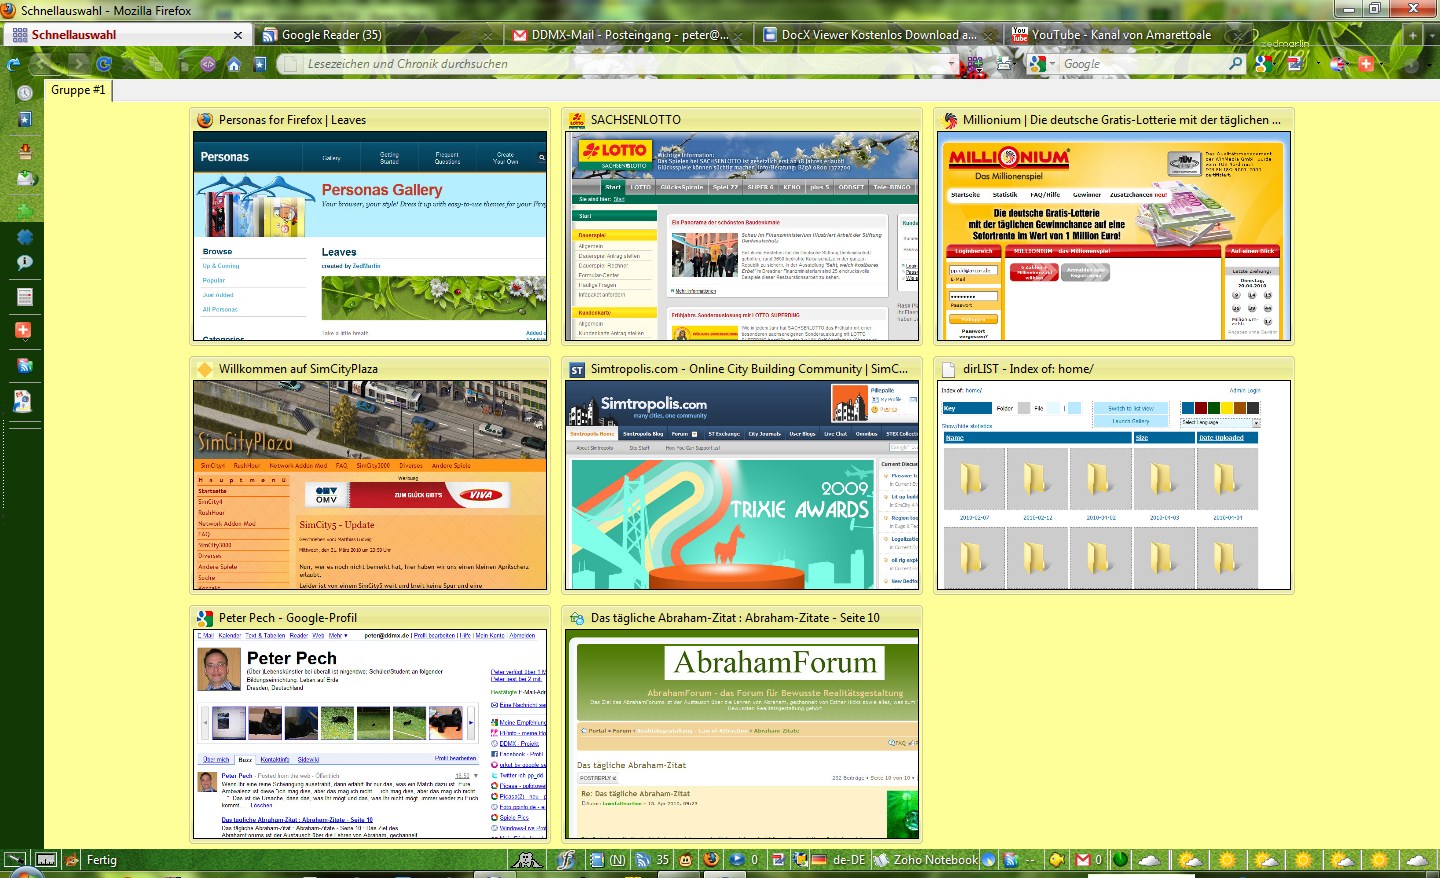The width and height of the screenshot is (1440, 878).
Task: Open the Simtropolis.com speed dial thumbnail
Action: point(741,485)
